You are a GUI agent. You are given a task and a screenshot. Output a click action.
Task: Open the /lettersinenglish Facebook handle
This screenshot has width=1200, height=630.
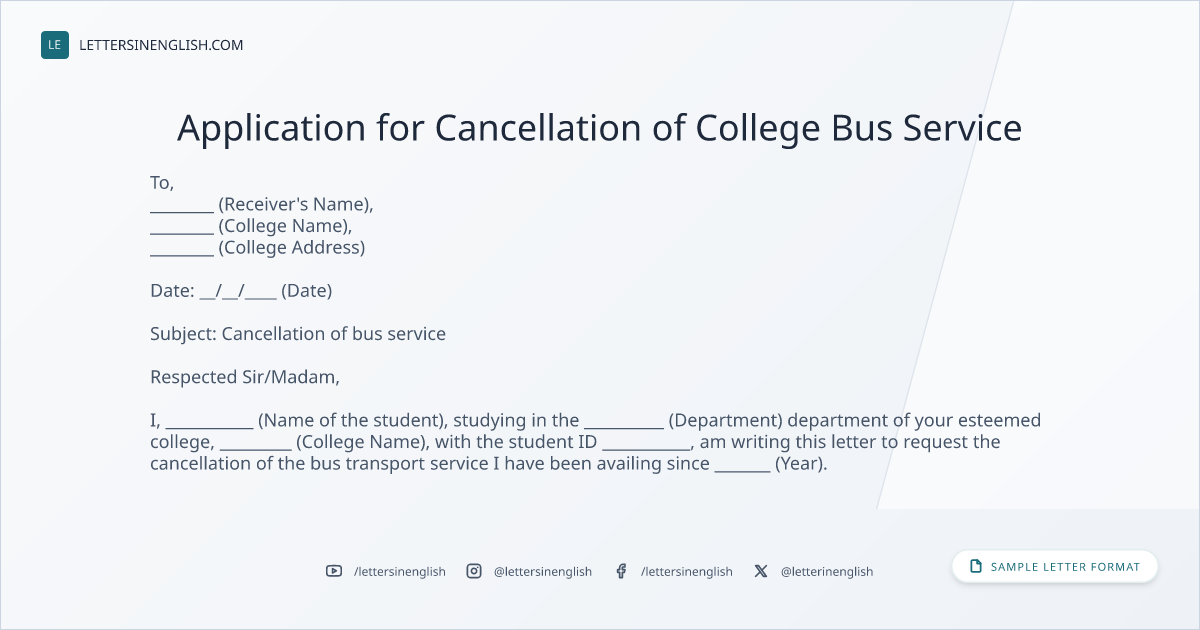687,571
